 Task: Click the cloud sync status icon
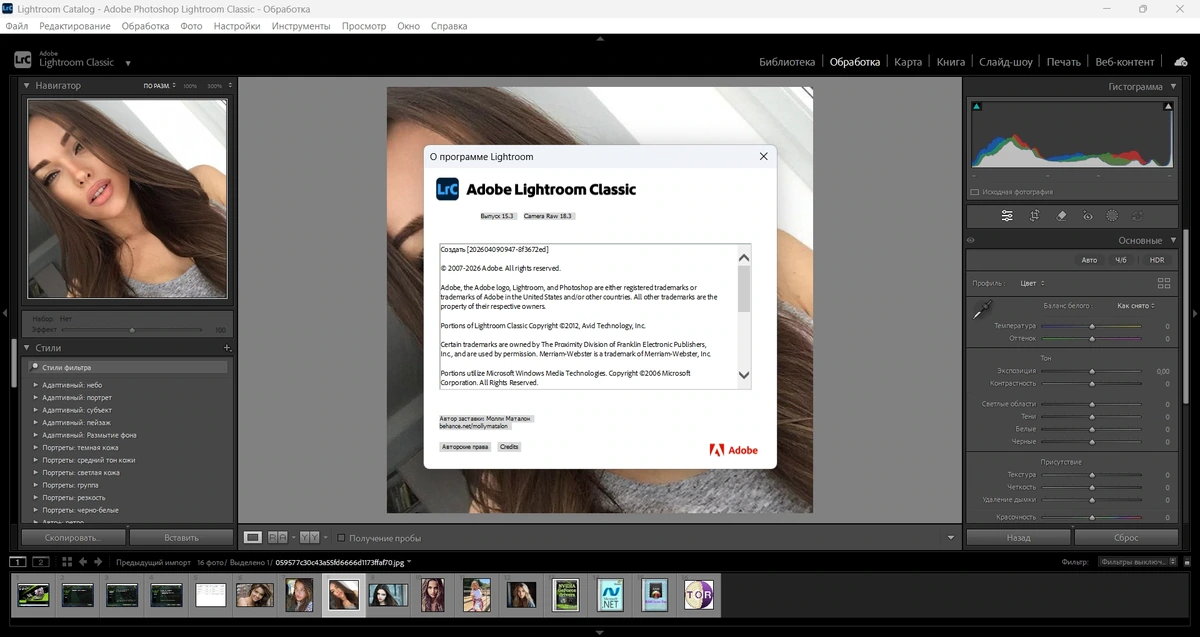pos(1181,61)
